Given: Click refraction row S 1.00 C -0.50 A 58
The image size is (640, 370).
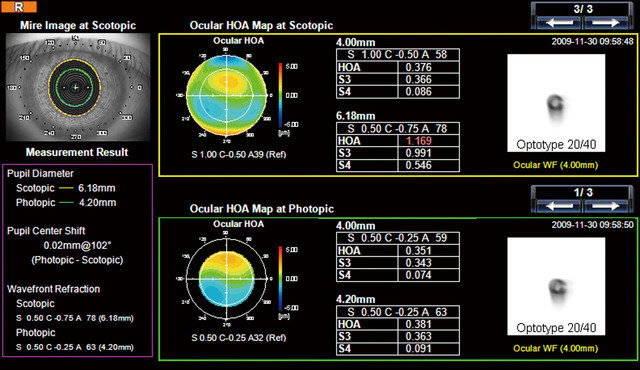Looking at the screenshot, I should pyautogui.click(x=398, y=55).
